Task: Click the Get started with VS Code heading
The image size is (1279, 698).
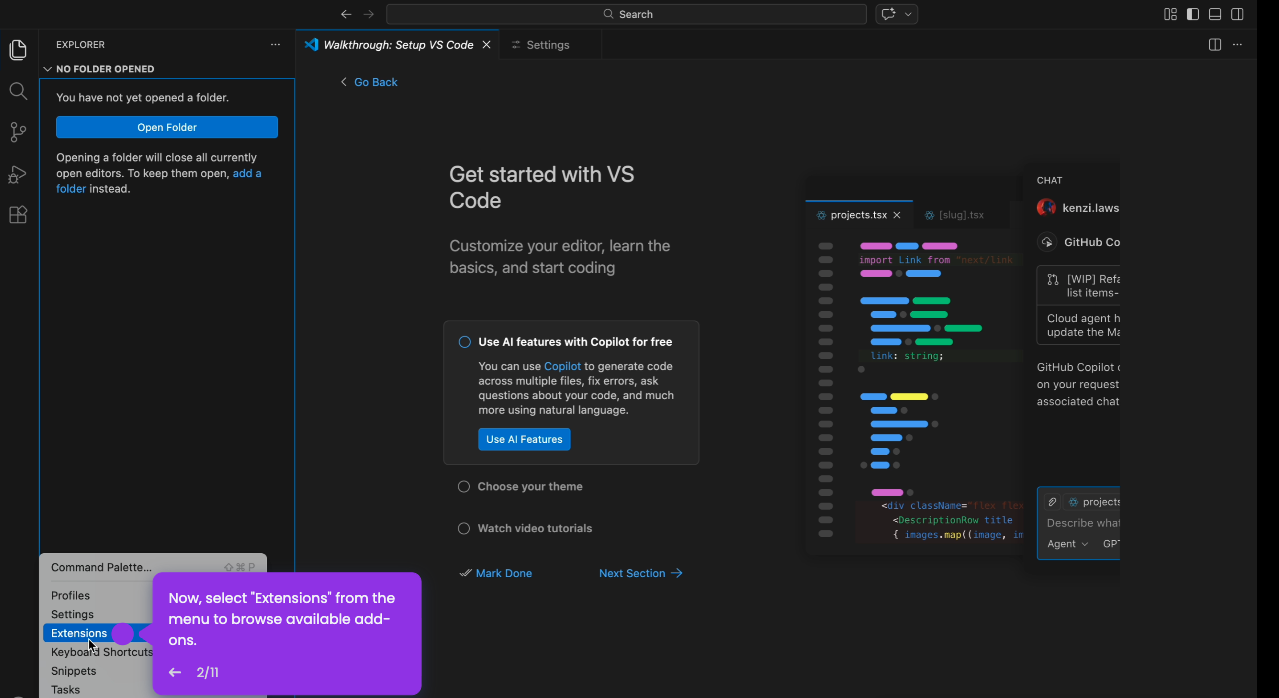Action: point(542,187)
